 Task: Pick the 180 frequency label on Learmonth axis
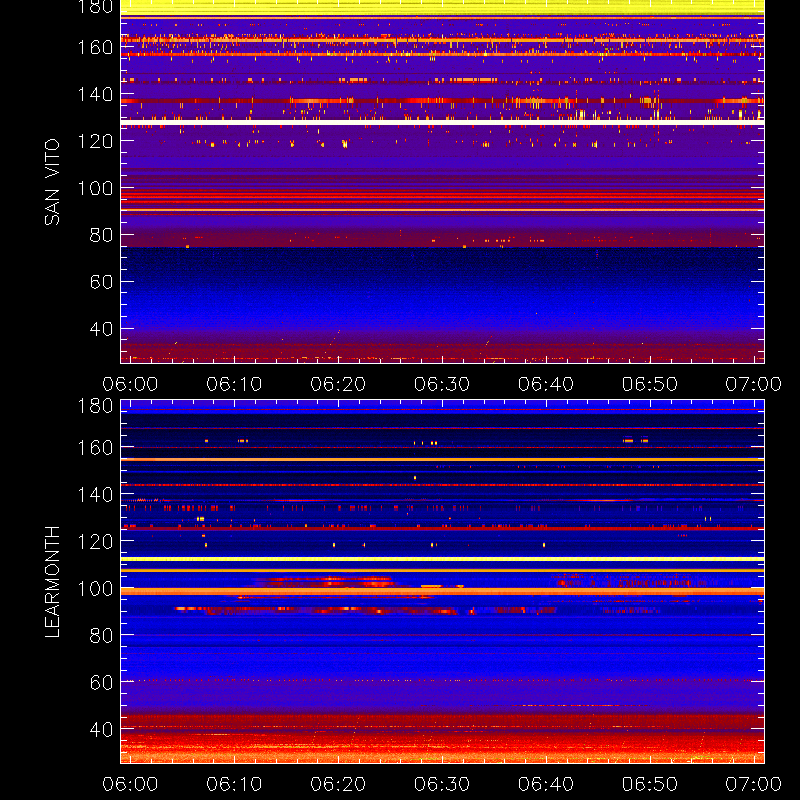(x=95, y=406)
